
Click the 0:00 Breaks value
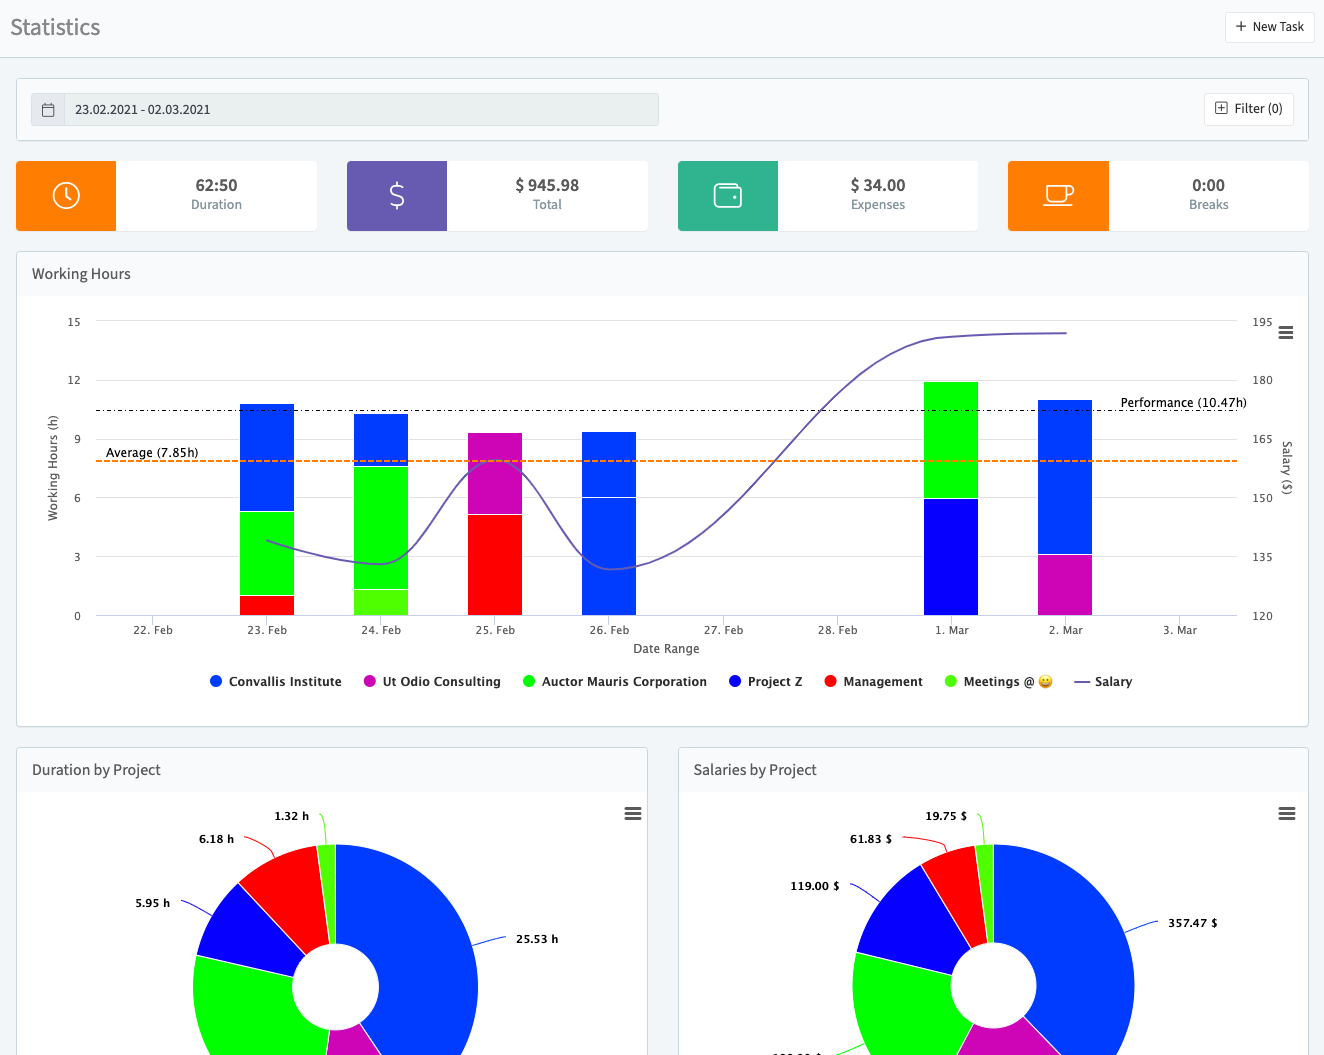(1208, 185)
